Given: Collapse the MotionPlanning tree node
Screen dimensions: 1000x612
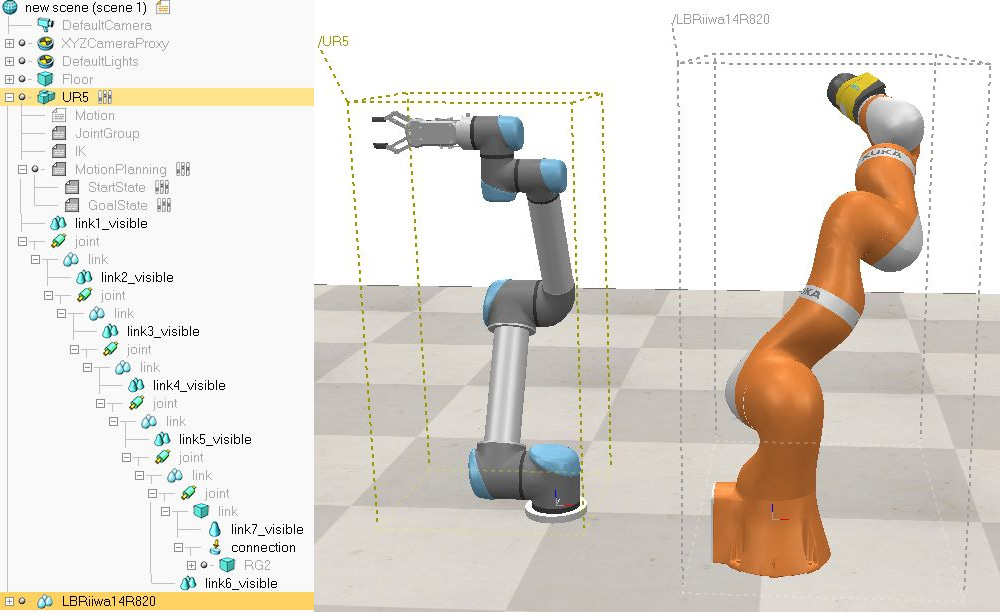Looking at the screenshot, I should 22,170.
